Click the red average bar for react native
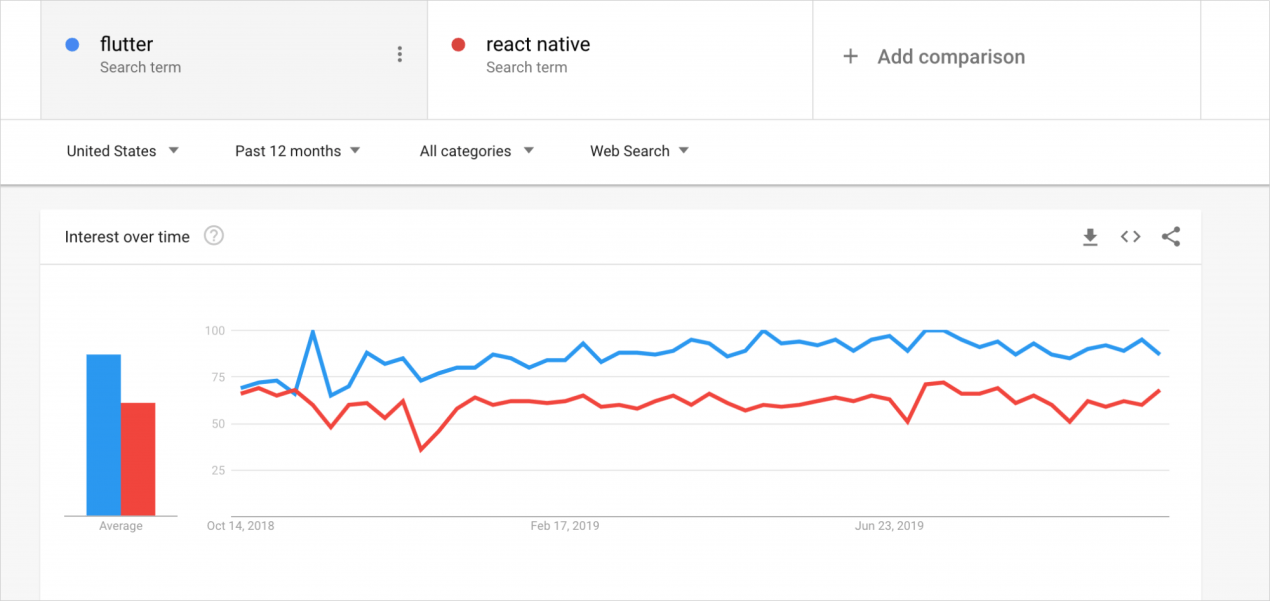Image resolution: width=1270 pixels, height=601 pixels. pos(138,459)
